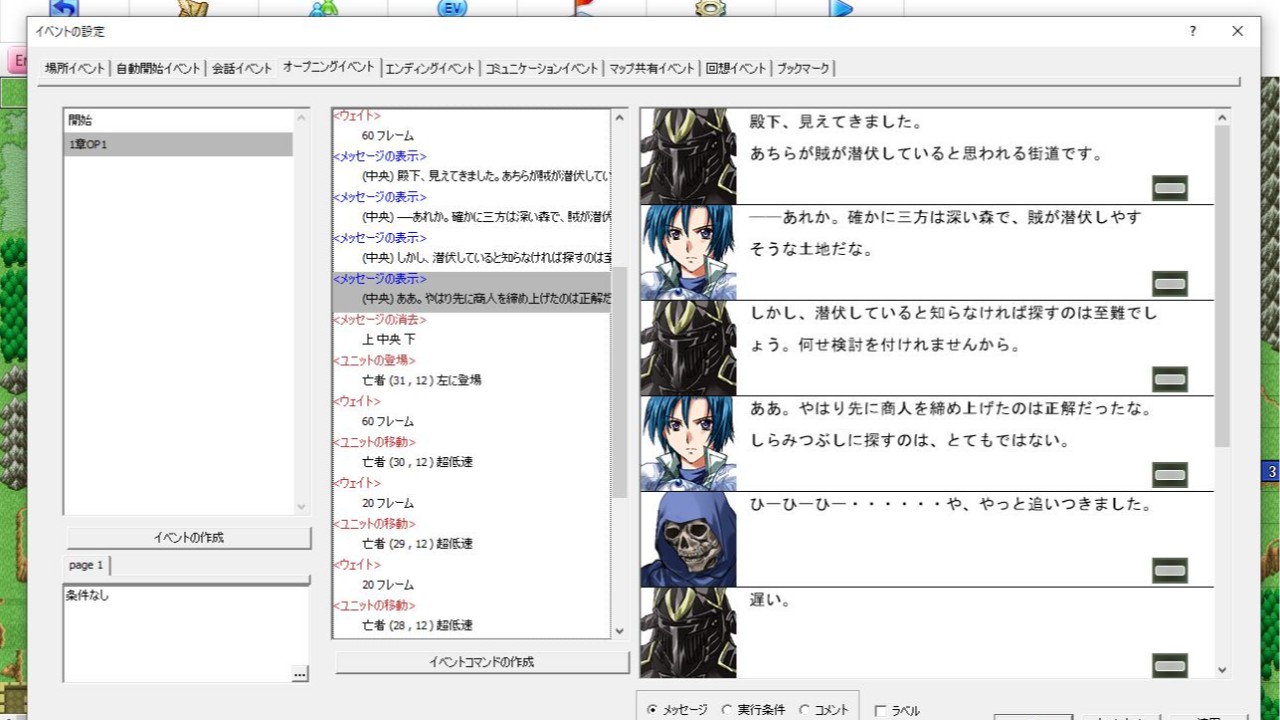Select highlighted row (中央) ああ。やはり先に商人

click(x=471, y=299)
